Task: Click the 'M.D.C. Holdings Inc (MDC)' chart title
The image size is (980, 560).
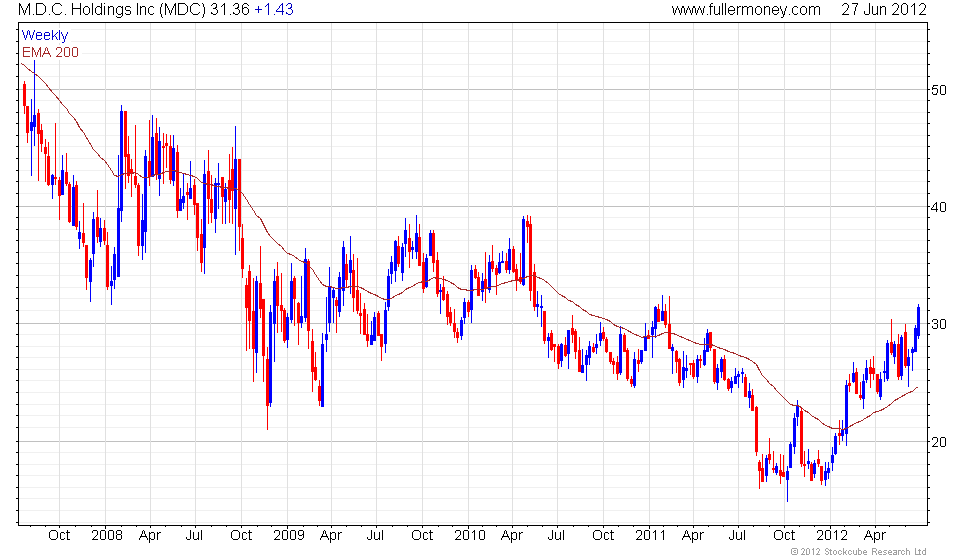Action: coord(112,10)
